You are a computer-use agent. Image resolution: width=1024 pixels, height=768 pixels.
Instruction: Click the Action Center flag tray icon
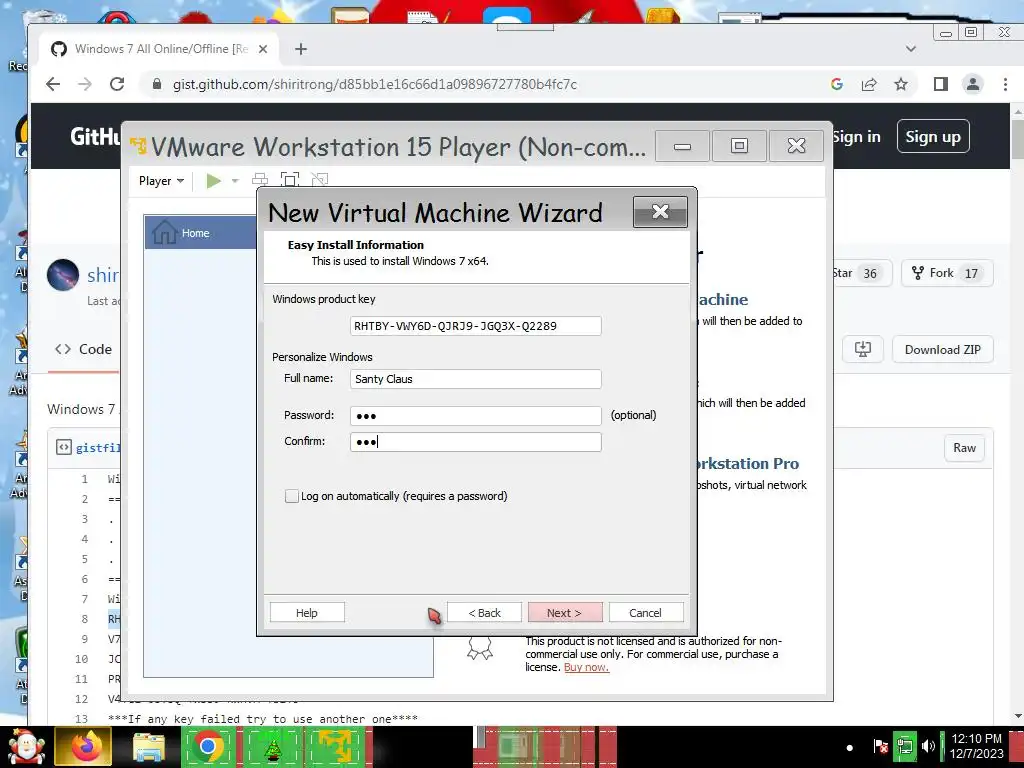pos(880,746)
